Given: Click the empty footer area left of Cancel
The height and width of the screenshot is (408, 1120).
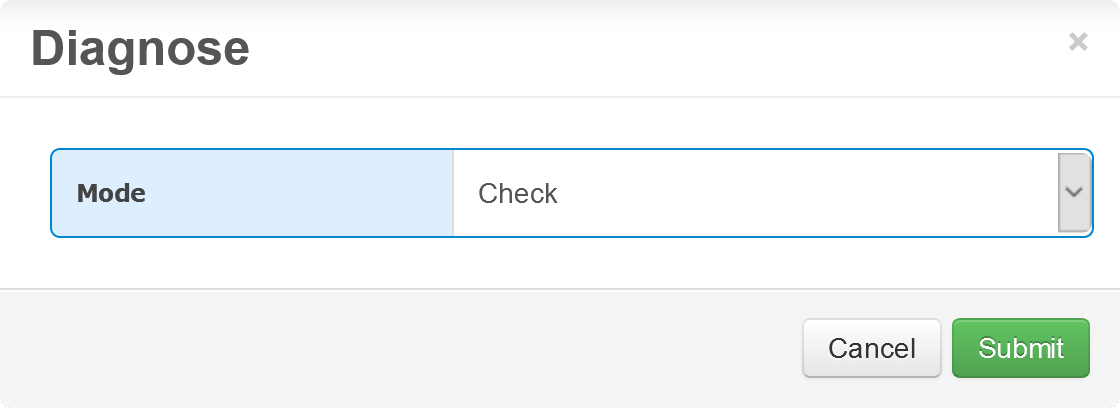Looking at the screenshot, I should pyautogui.click(x=400, y=348).
